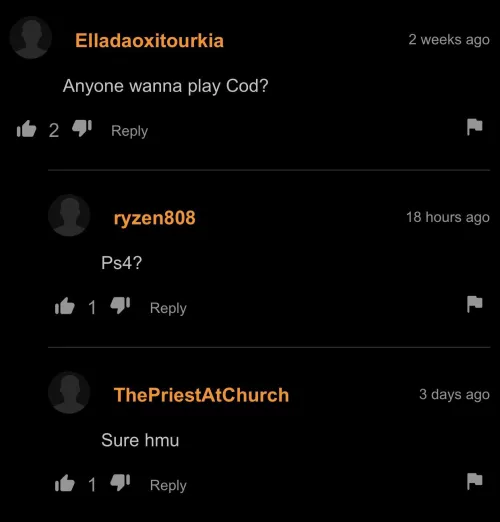Reply to 'Anyone wanna play Cod?' comment

coord(130,131)
